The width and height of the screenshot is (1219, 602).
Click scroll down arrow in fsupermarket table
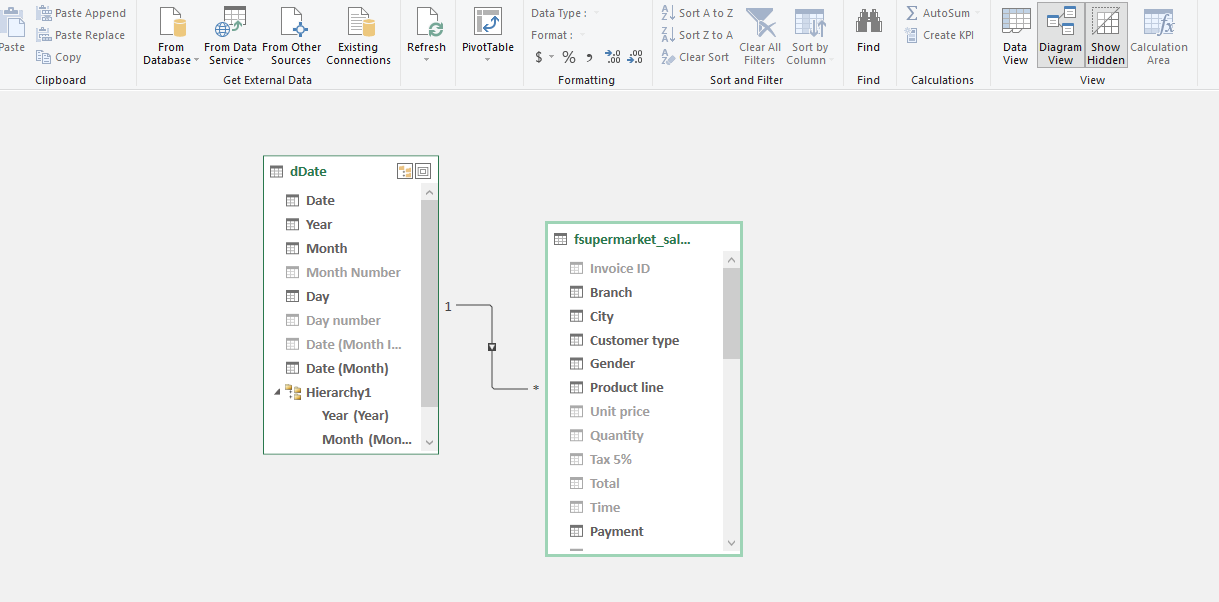(731, 543)
